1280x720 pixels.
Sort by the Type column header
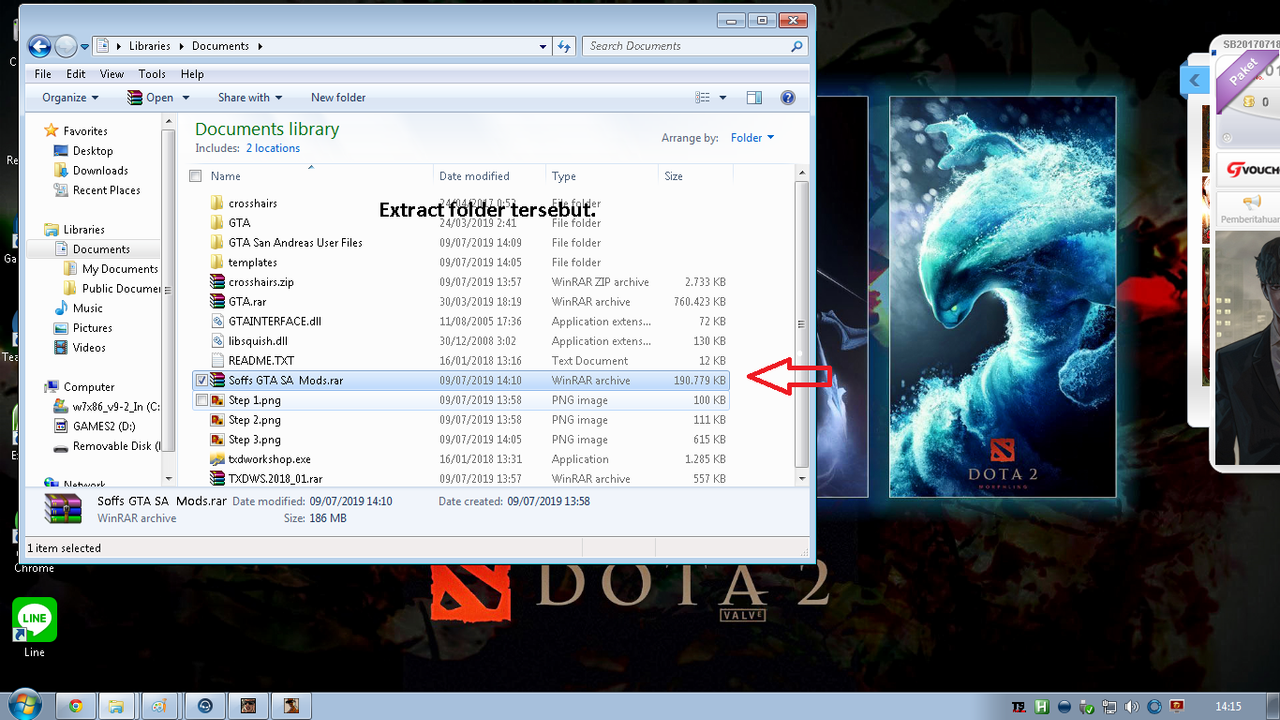(603, 176)
